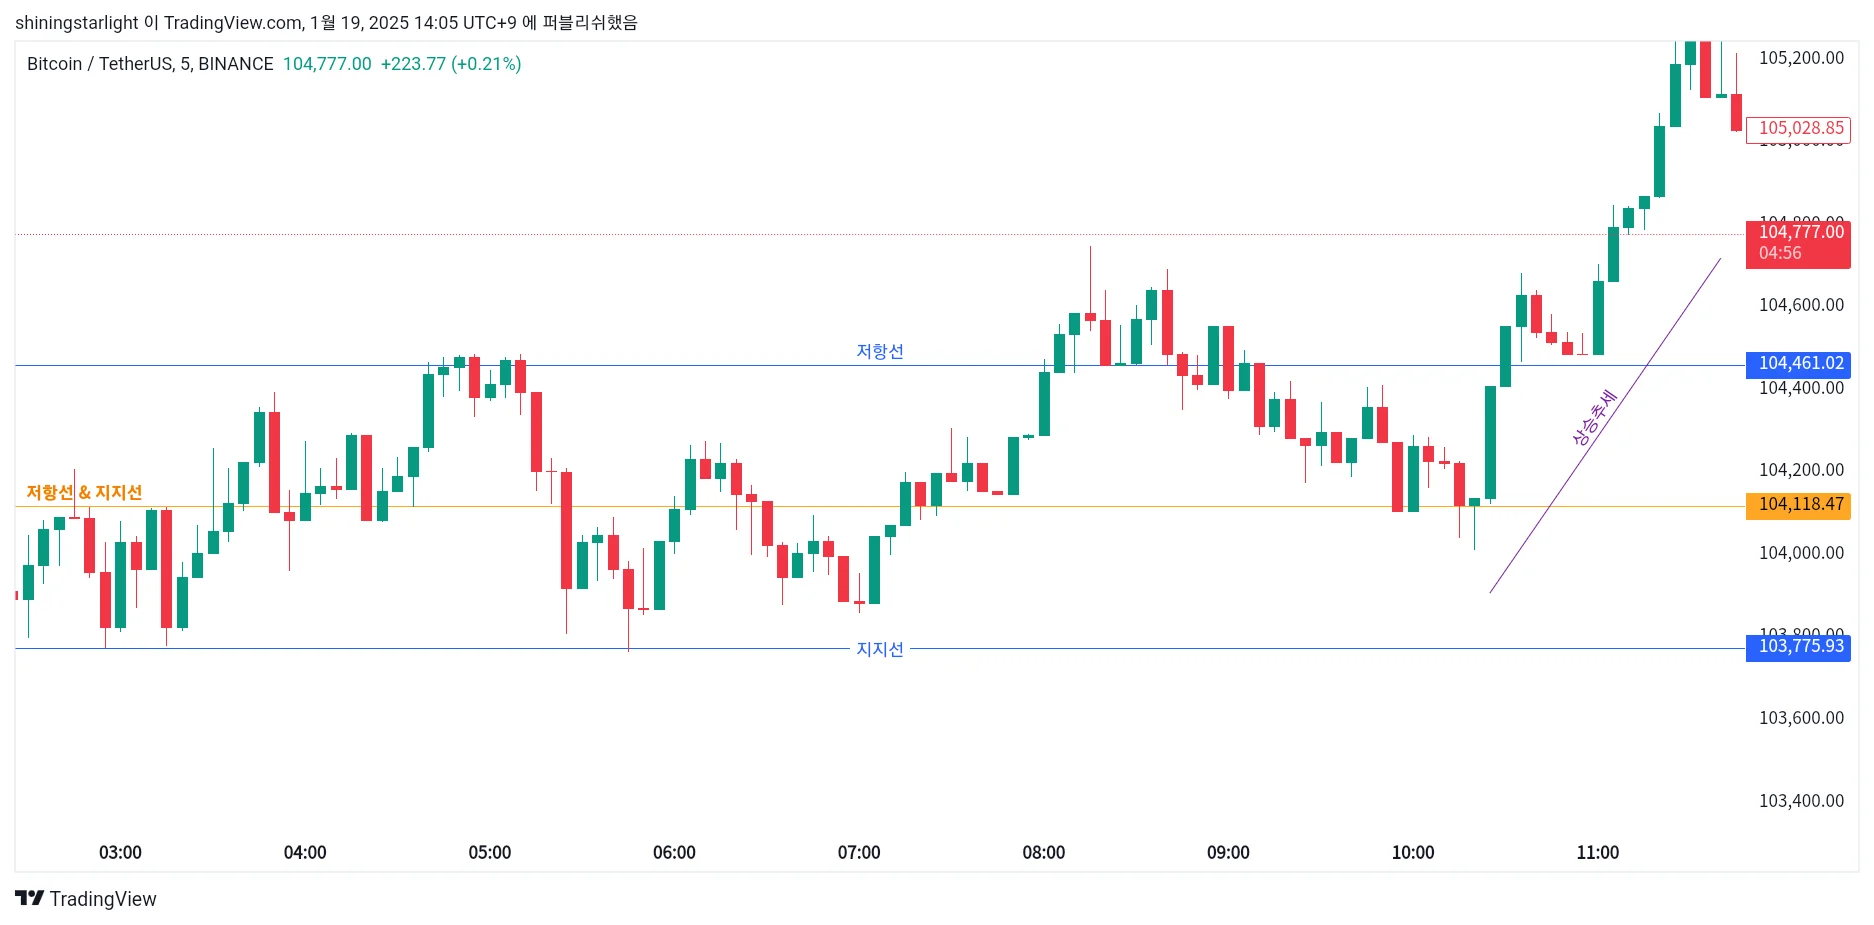Click the green +223.77 (+0.21%) change value
This screenshot has height=925, width=1874.
tap(451, 64)
